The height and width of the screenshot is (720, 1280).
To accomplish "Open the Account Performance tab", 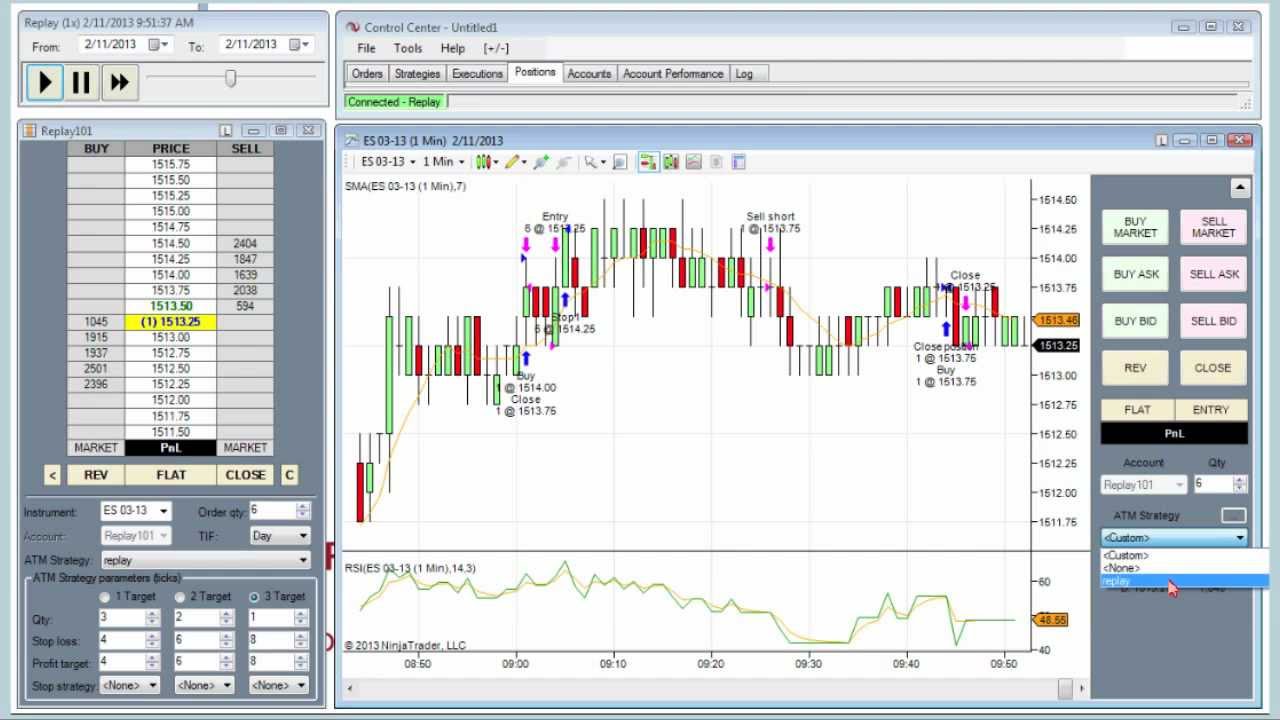I will [x=673, y=74].
